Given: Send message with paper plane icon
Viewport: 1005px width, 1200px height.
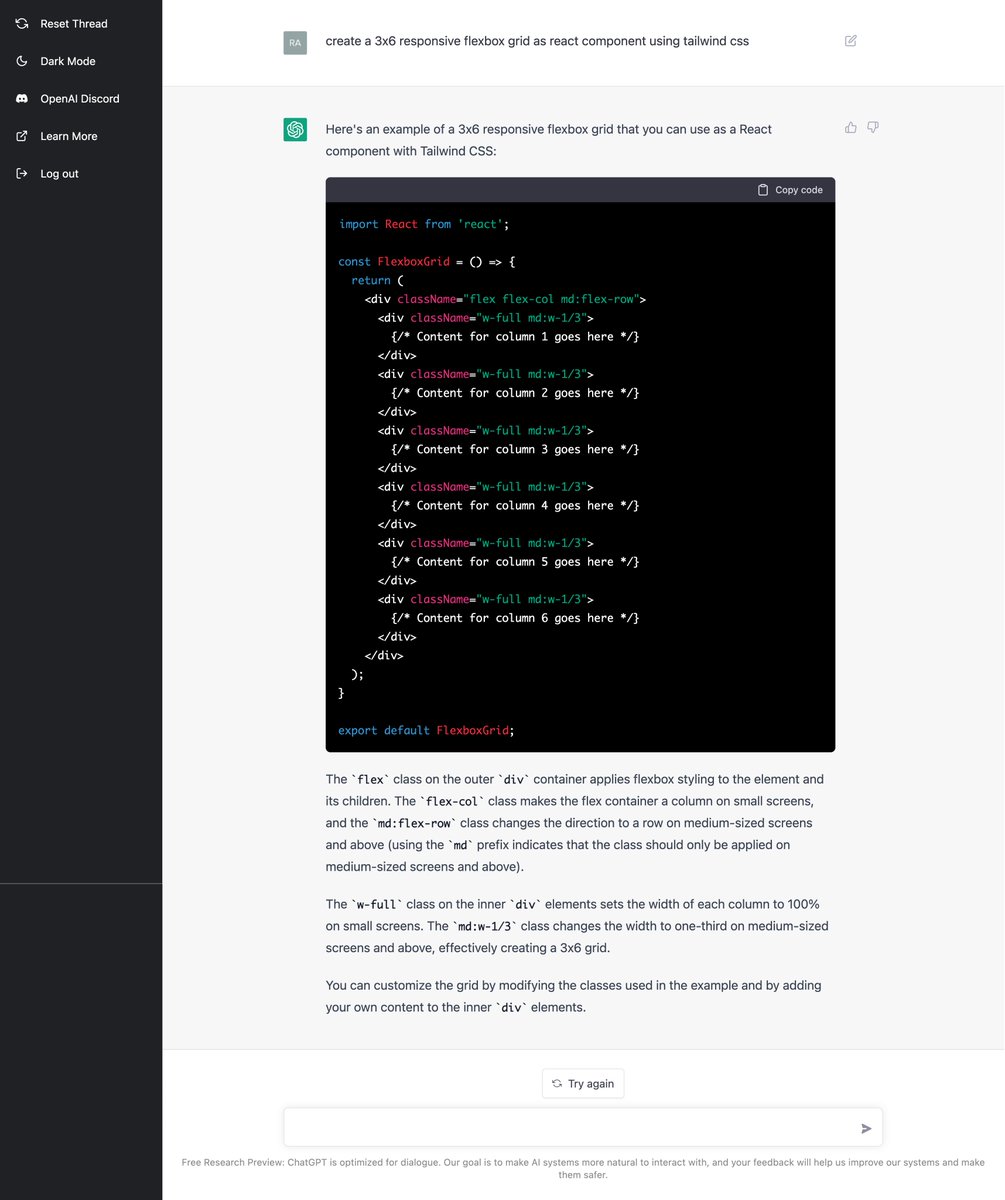Looking at the screenshot, I should pos(866,1128).
